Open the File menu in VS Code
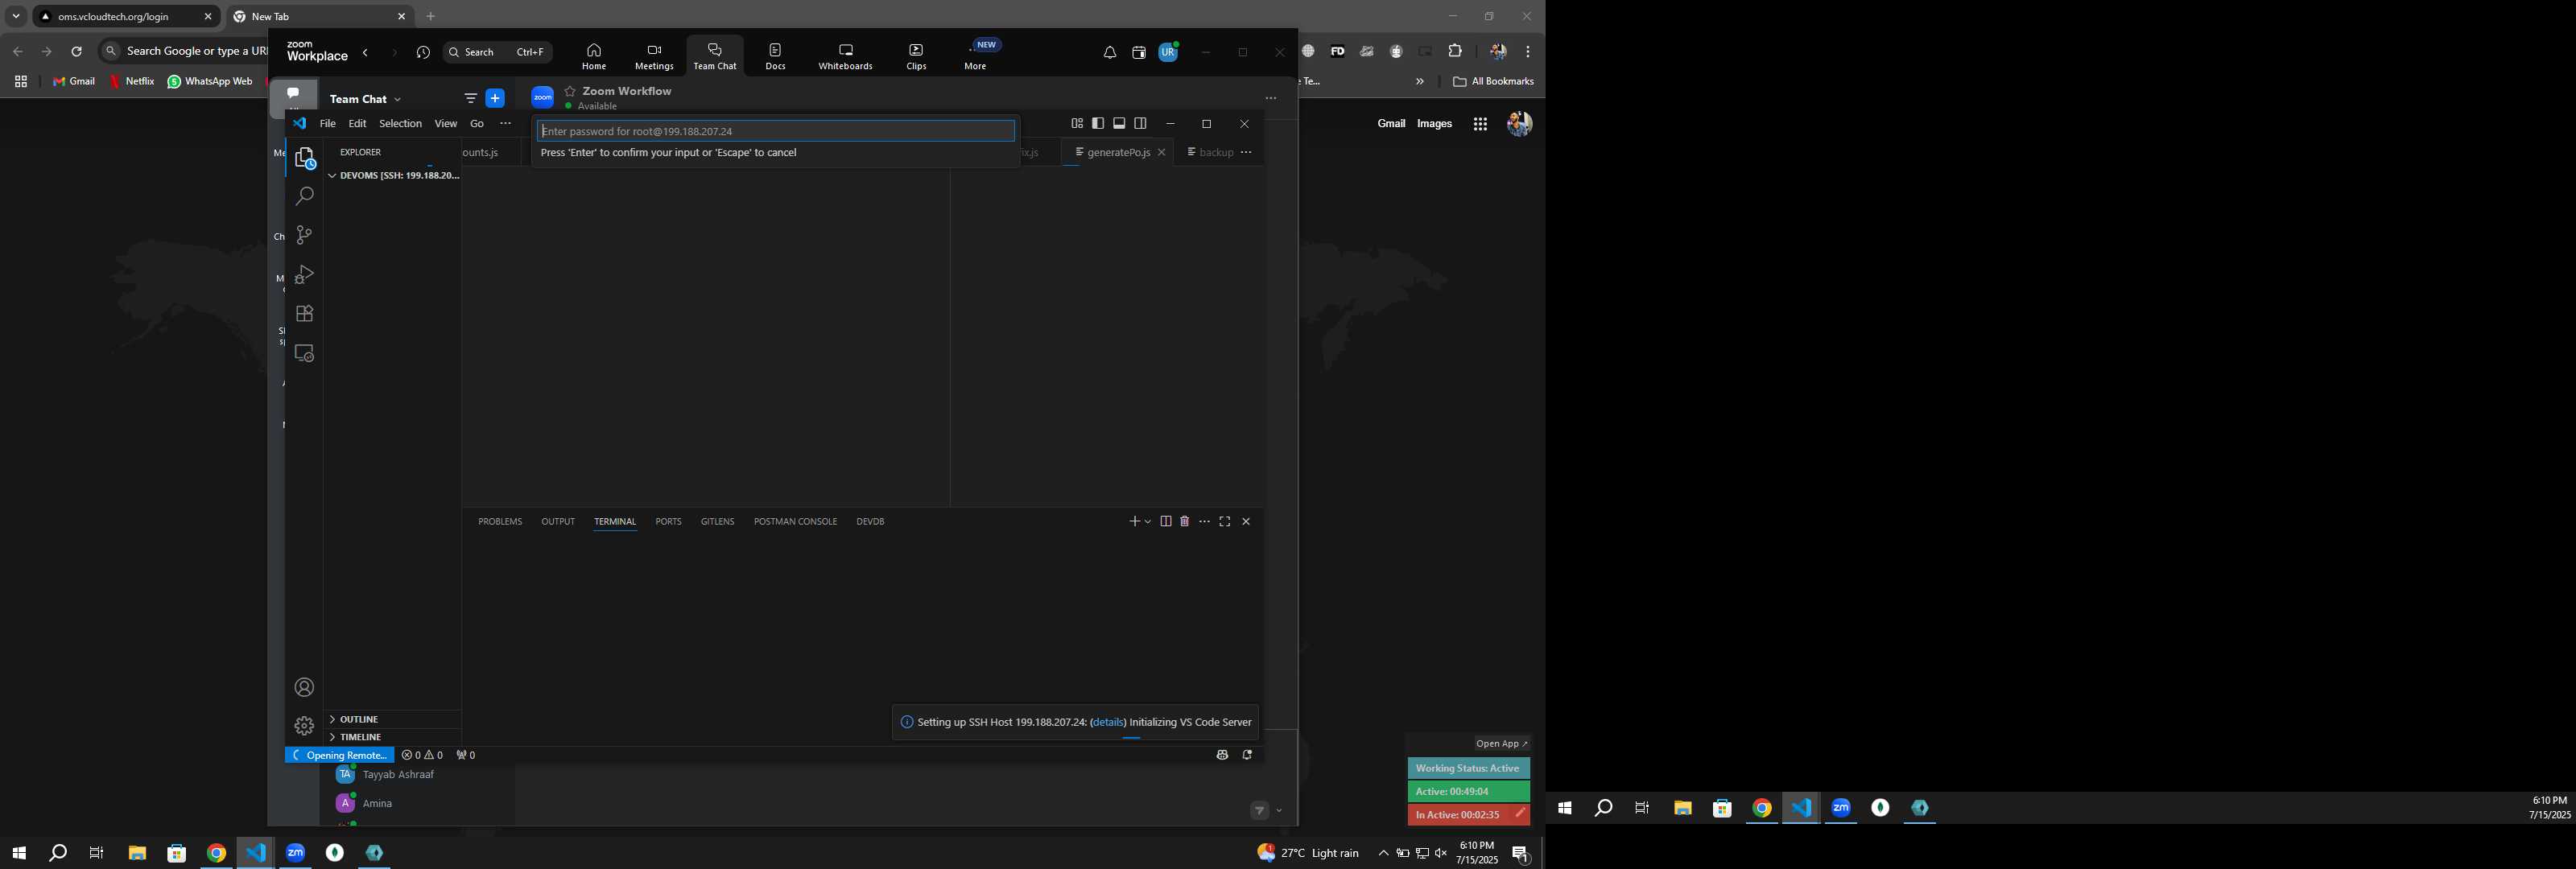 pyautogui.click(x=327, y=124)
